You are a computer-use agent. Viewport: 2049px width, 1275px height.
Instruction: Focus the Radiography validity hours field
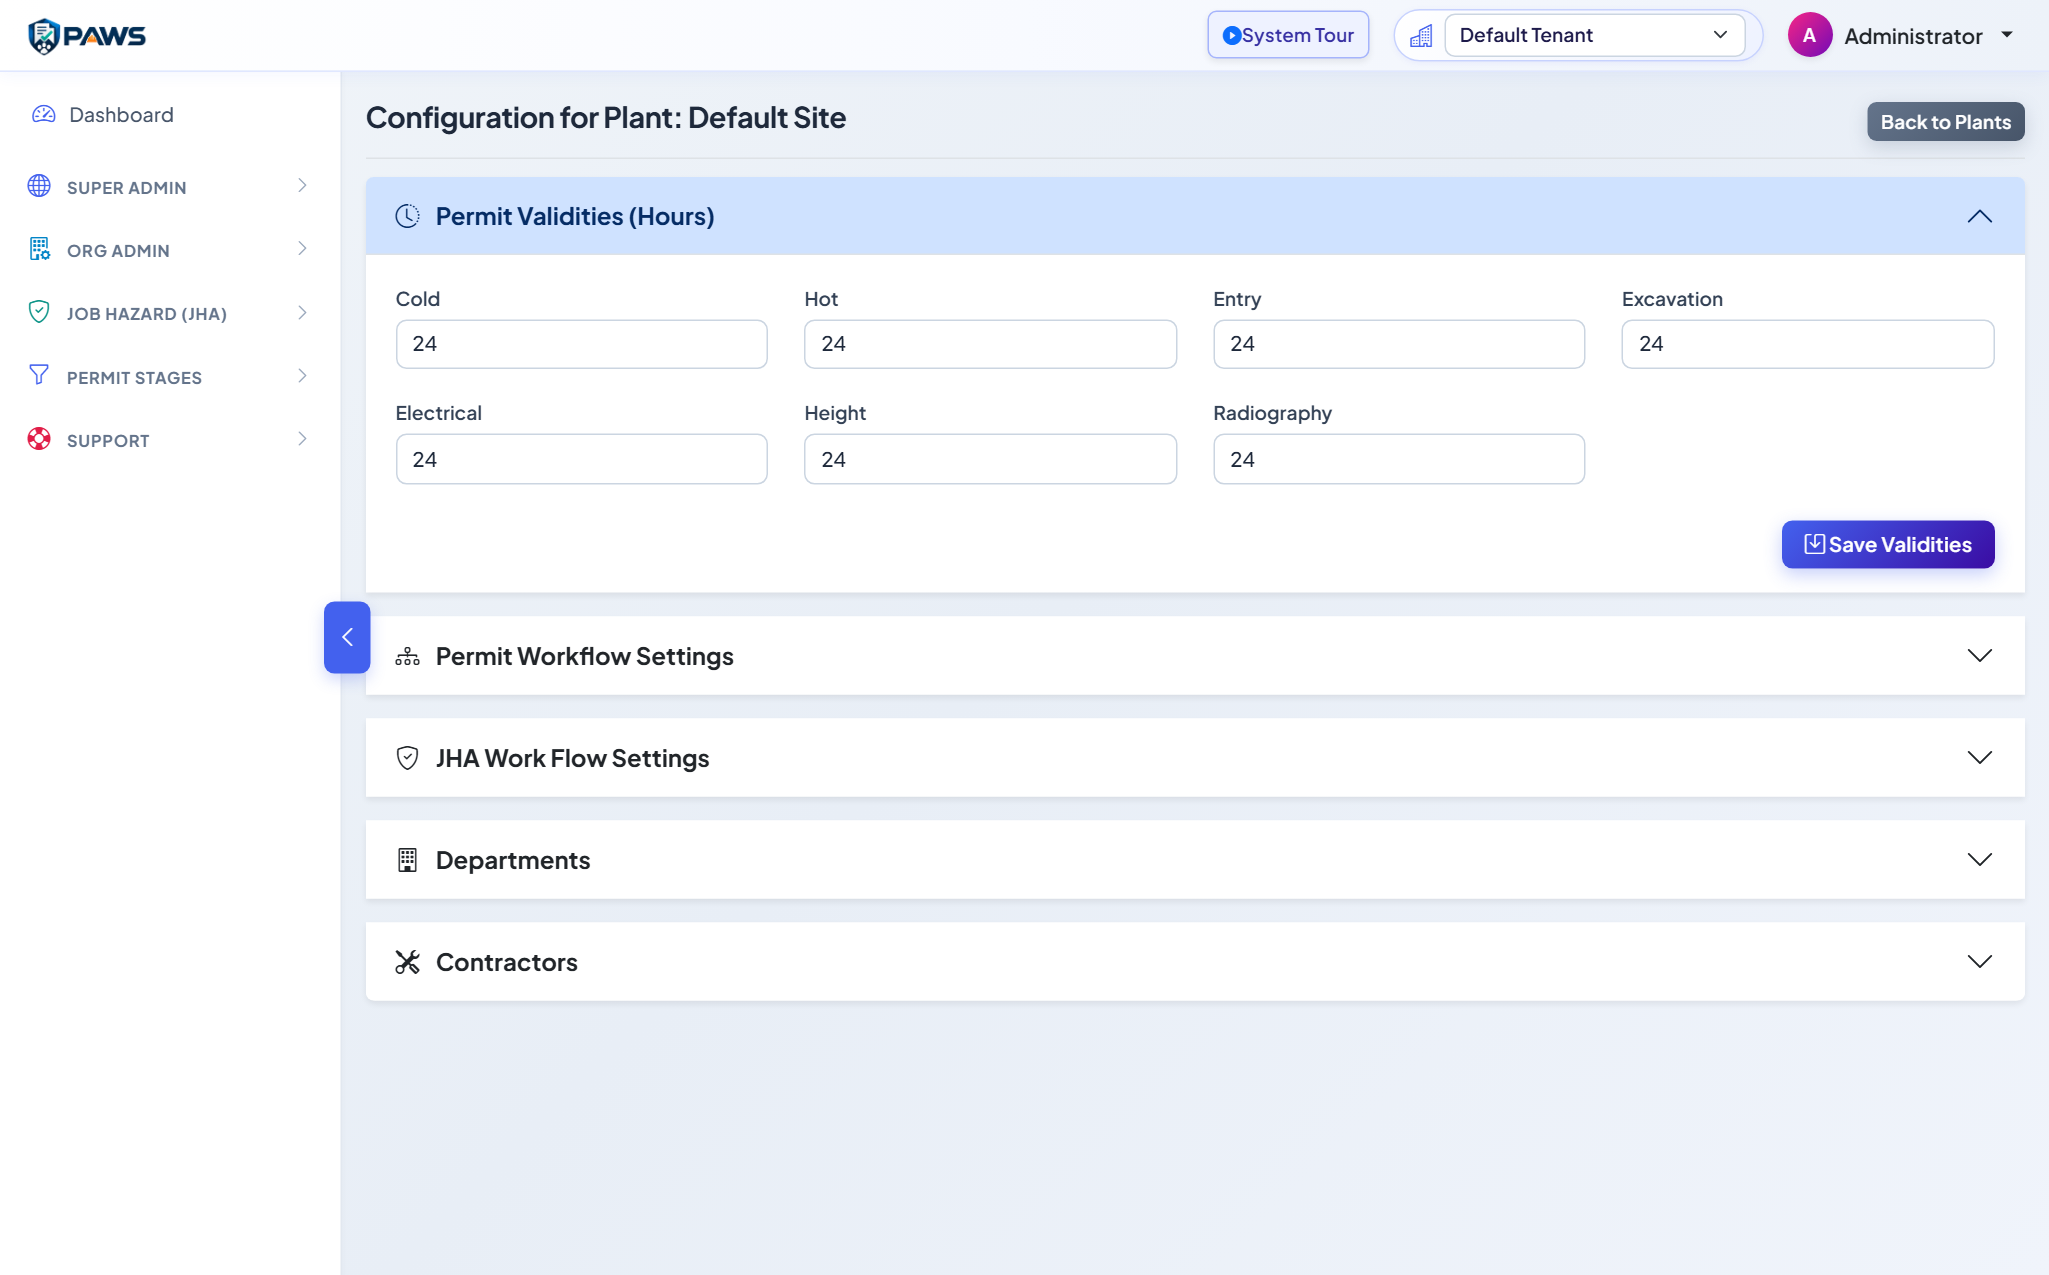click(x=1398, y=459)
